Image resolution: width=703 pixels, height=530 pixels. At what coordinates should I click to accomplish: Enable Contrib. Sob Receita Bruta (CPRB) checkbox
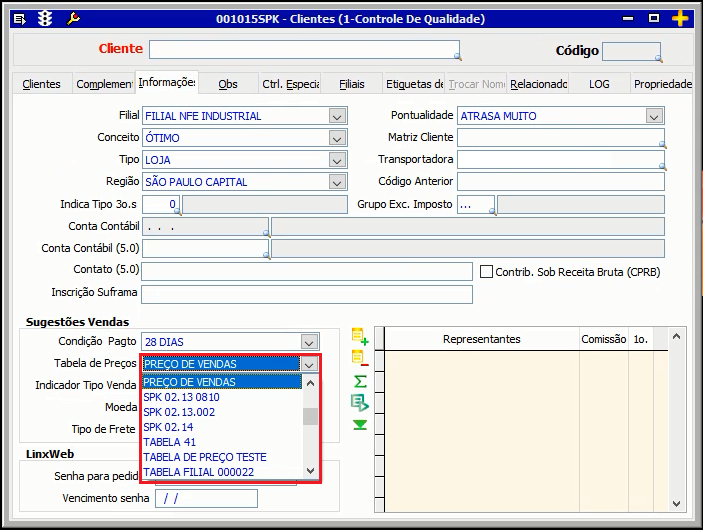(487, 272)
